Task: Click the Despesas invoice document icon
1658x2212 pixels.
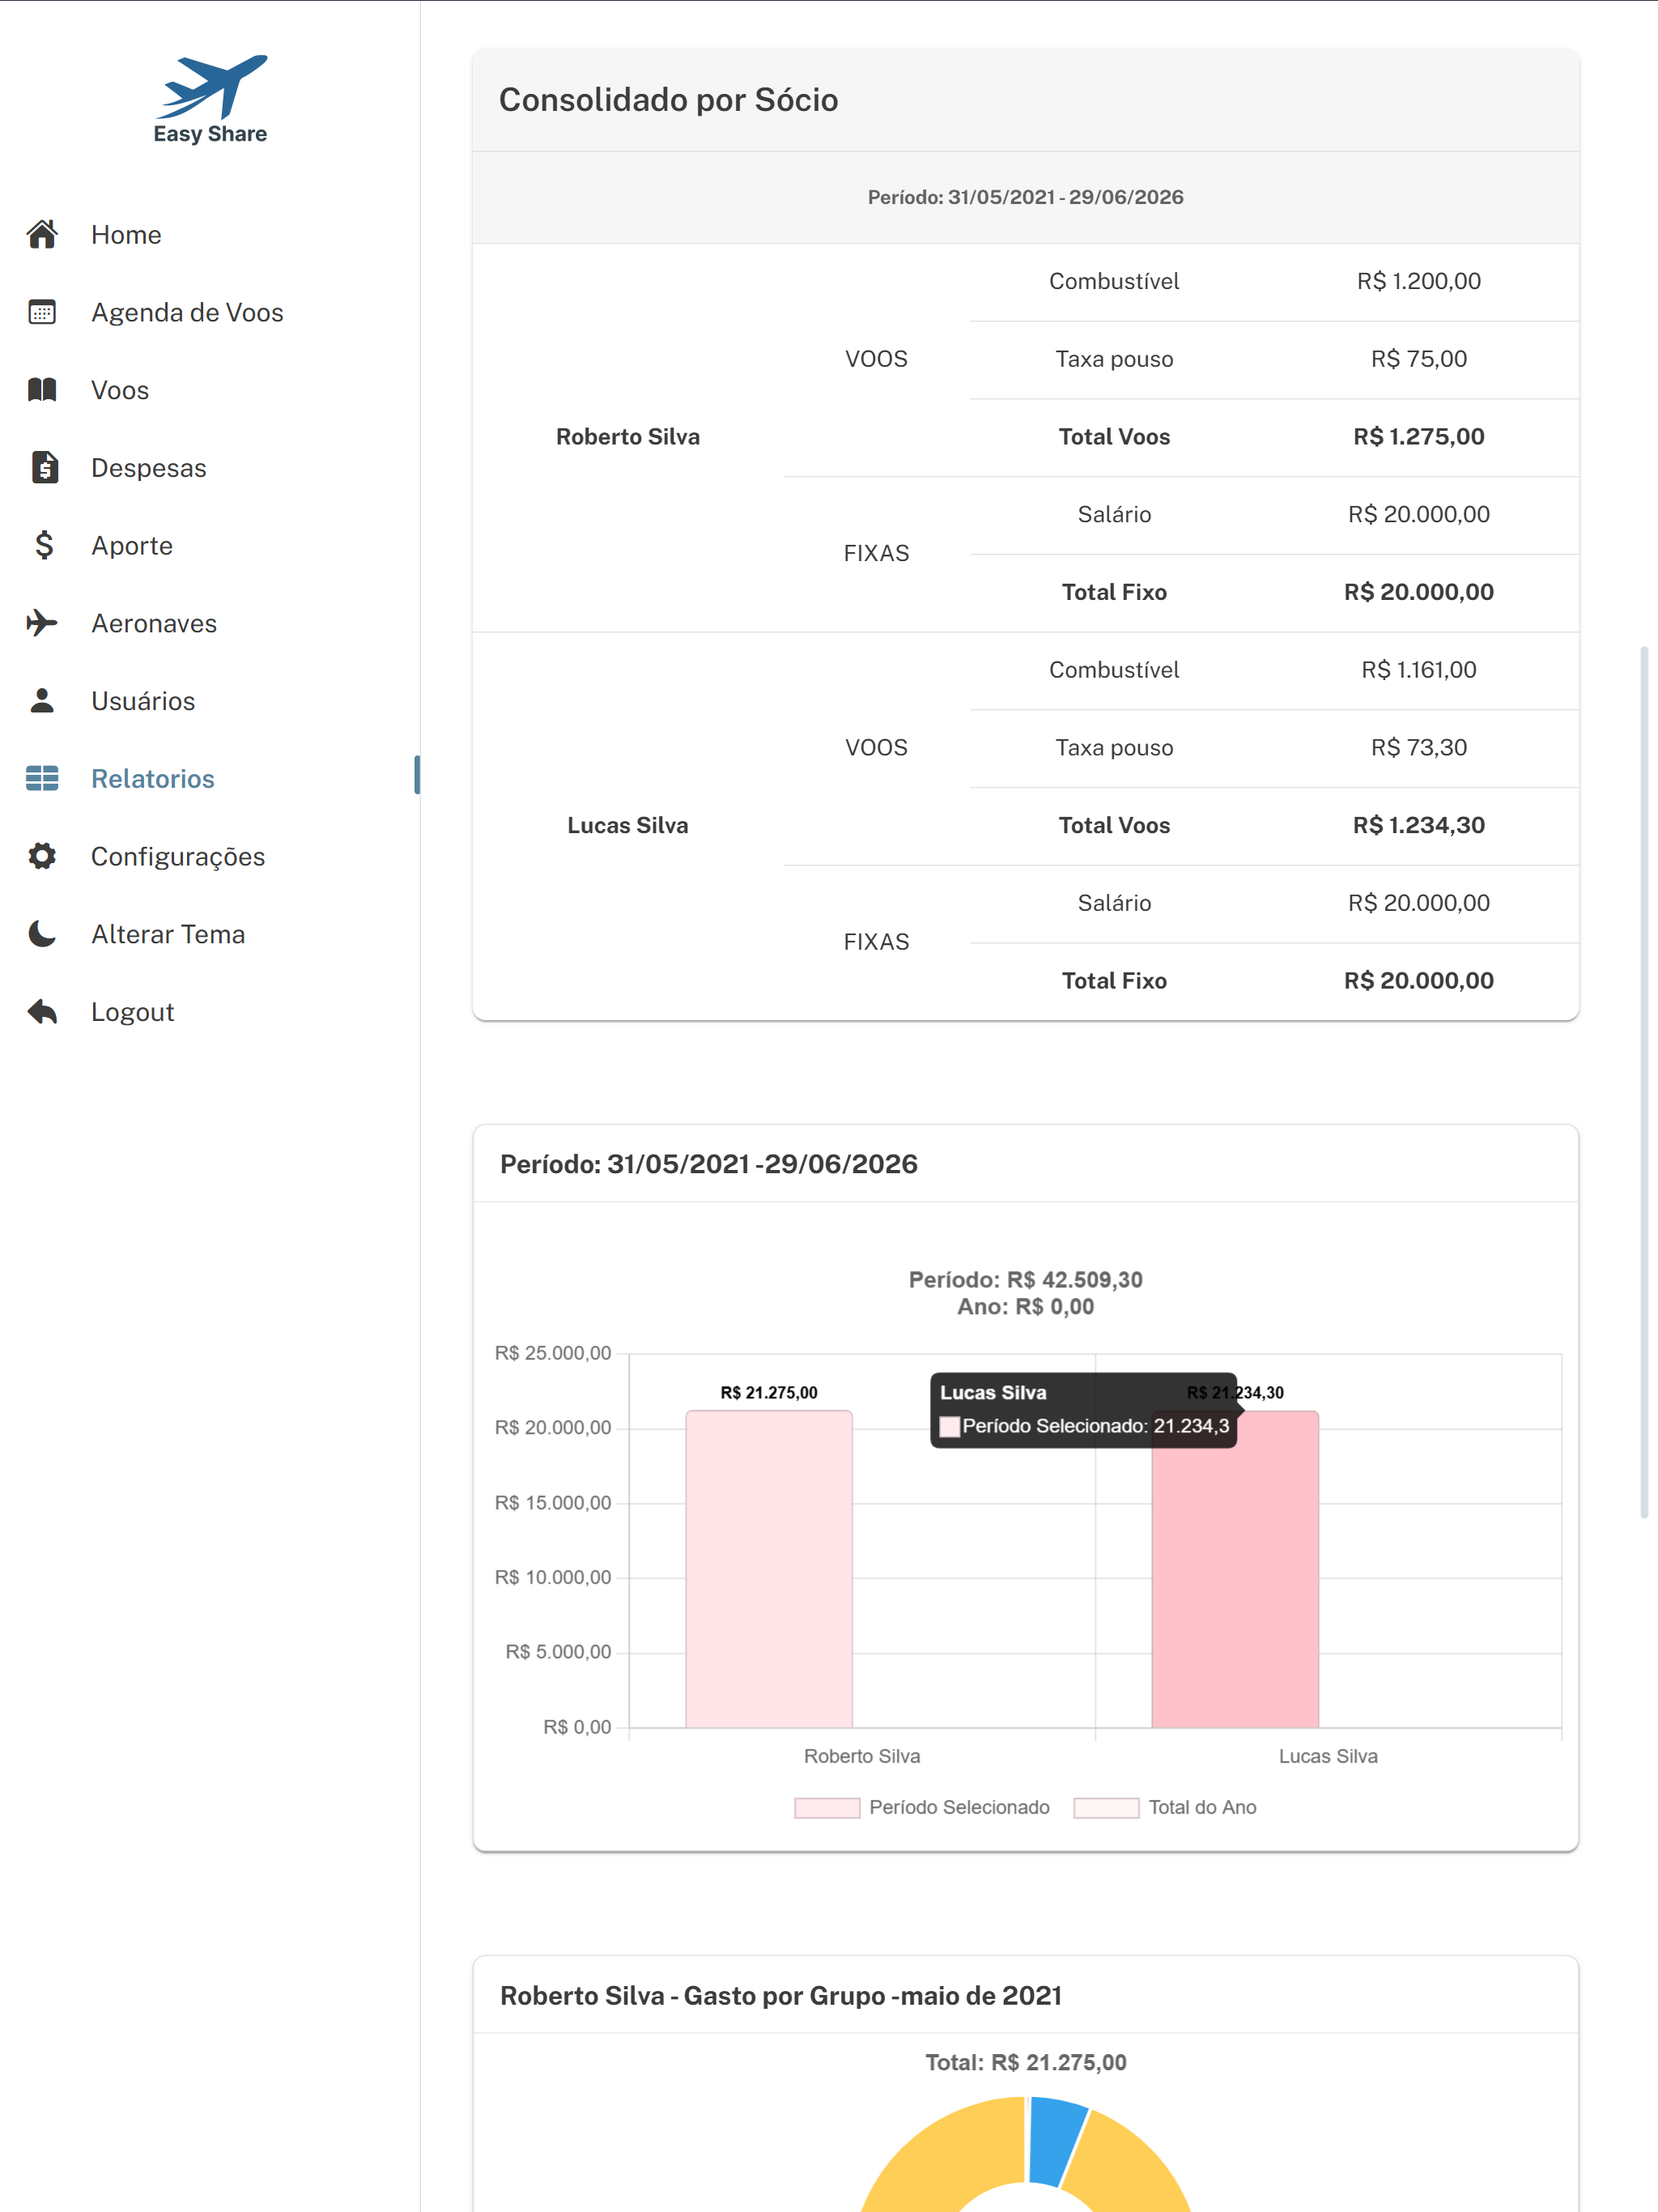Action: (44, 467)
